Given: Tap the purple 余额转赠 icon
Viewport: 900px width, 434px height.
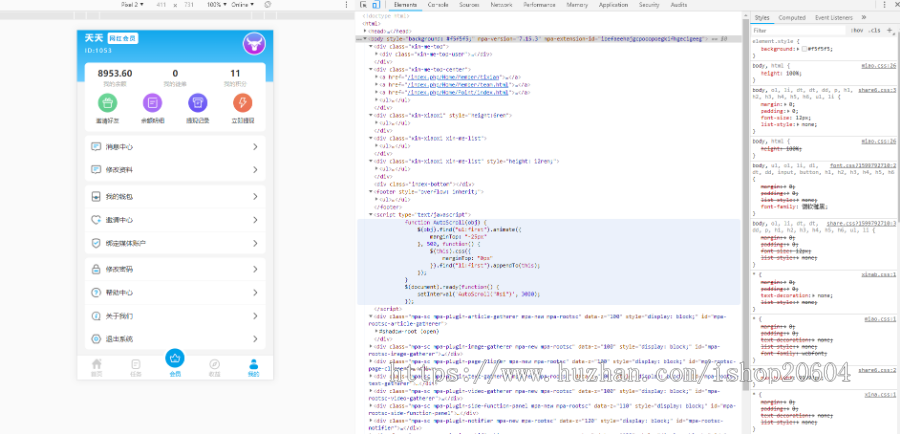Looking at the screenshot, I should (x=152, y=102).
